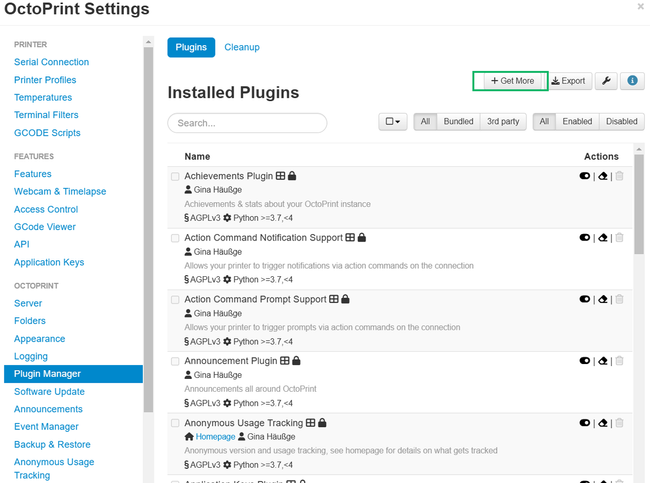Export the installed plugins list
The height and width of the screenshot is (483, 650).
(x=568, y=81)
